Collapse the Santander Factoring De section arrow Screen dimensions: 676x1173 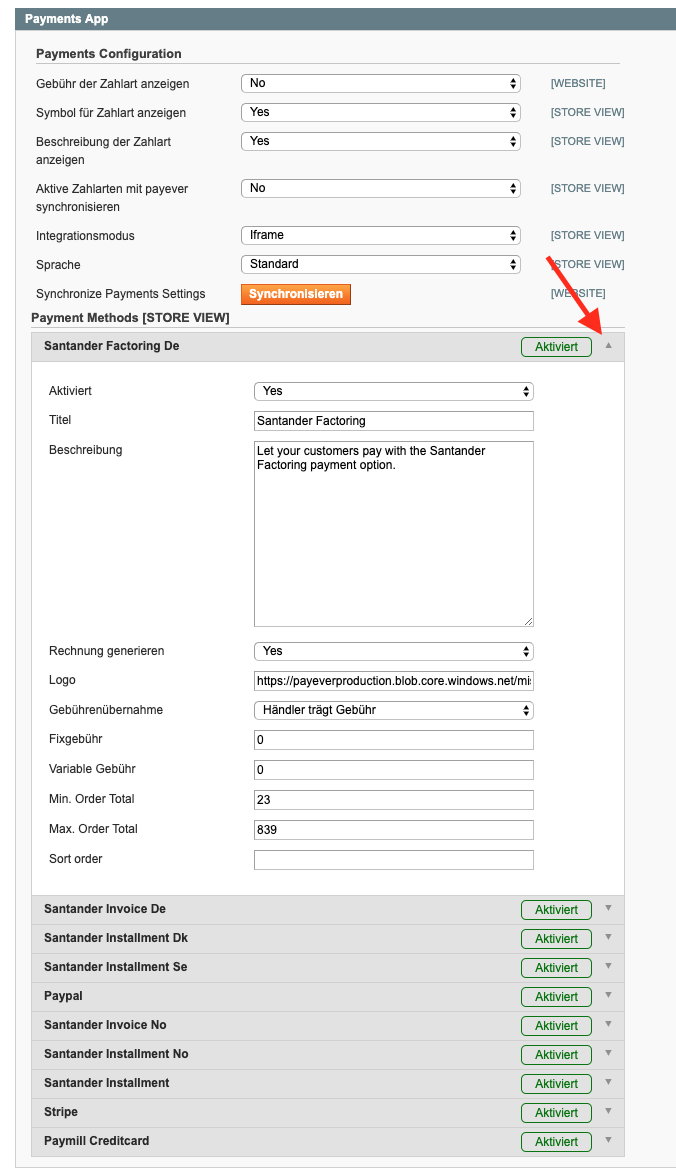click(608, 346)
